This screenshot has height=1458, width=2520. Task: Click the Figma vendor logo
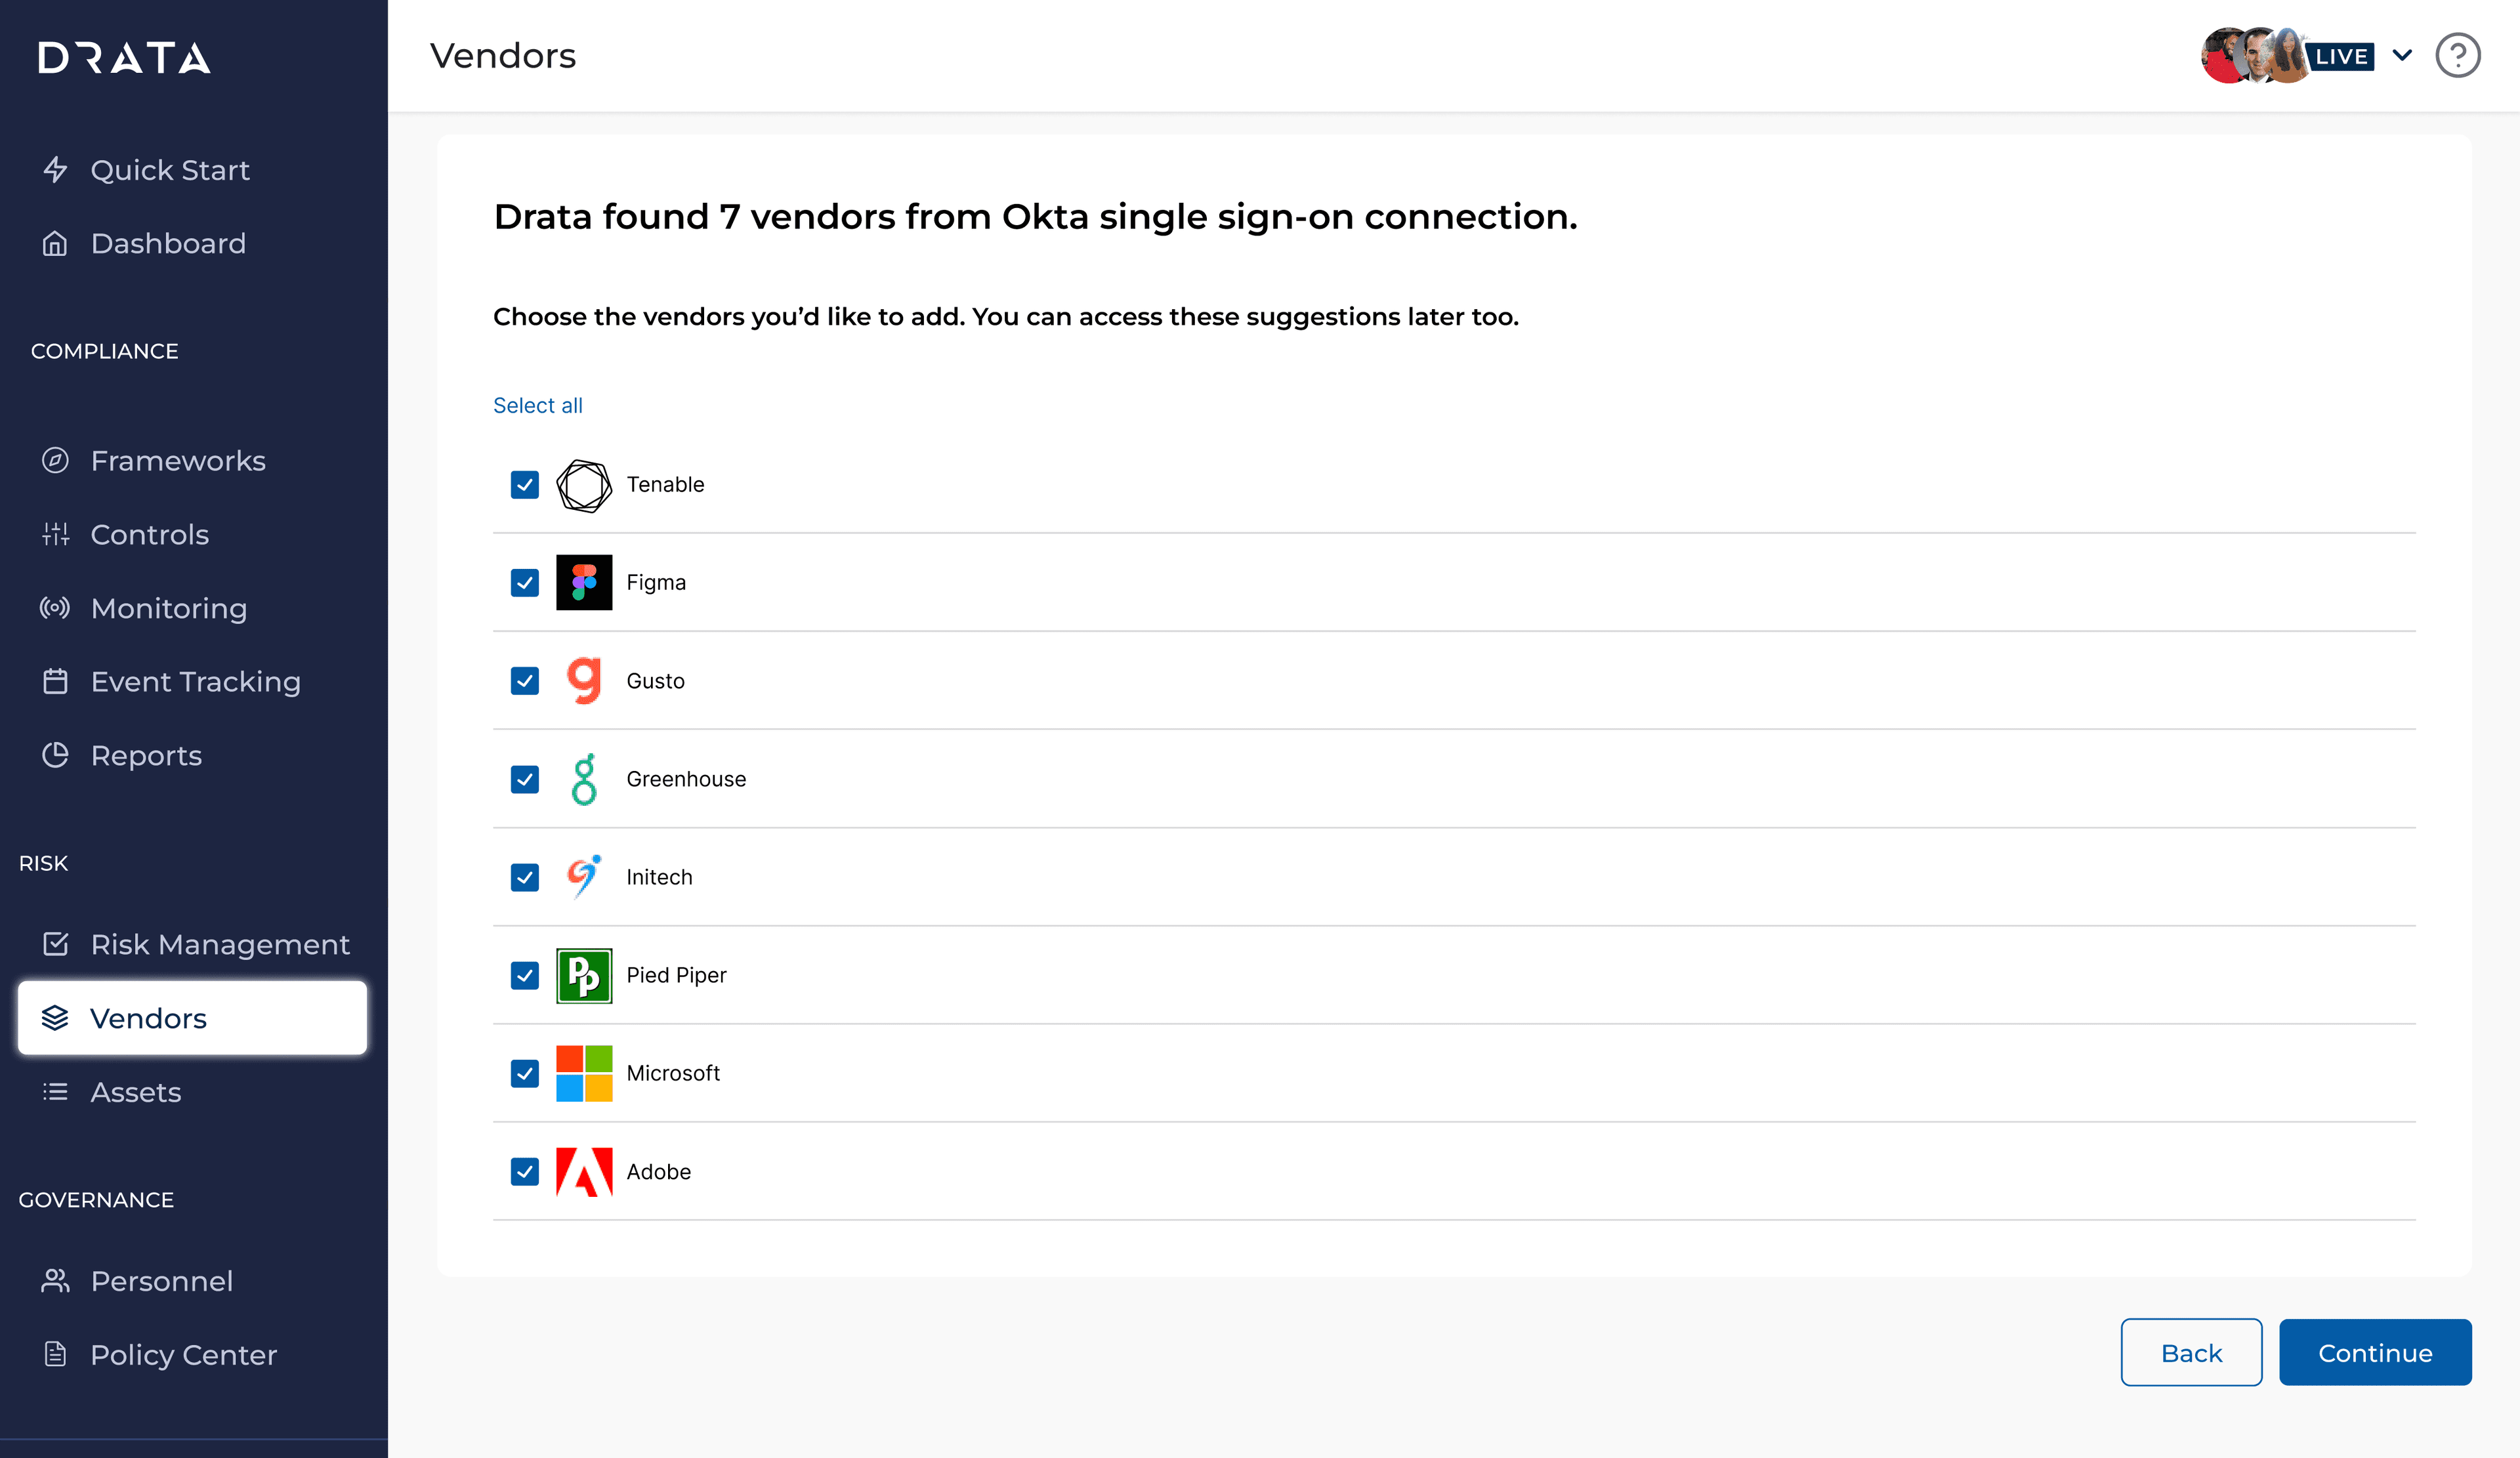pyautogui.click(x=584, y=582)
